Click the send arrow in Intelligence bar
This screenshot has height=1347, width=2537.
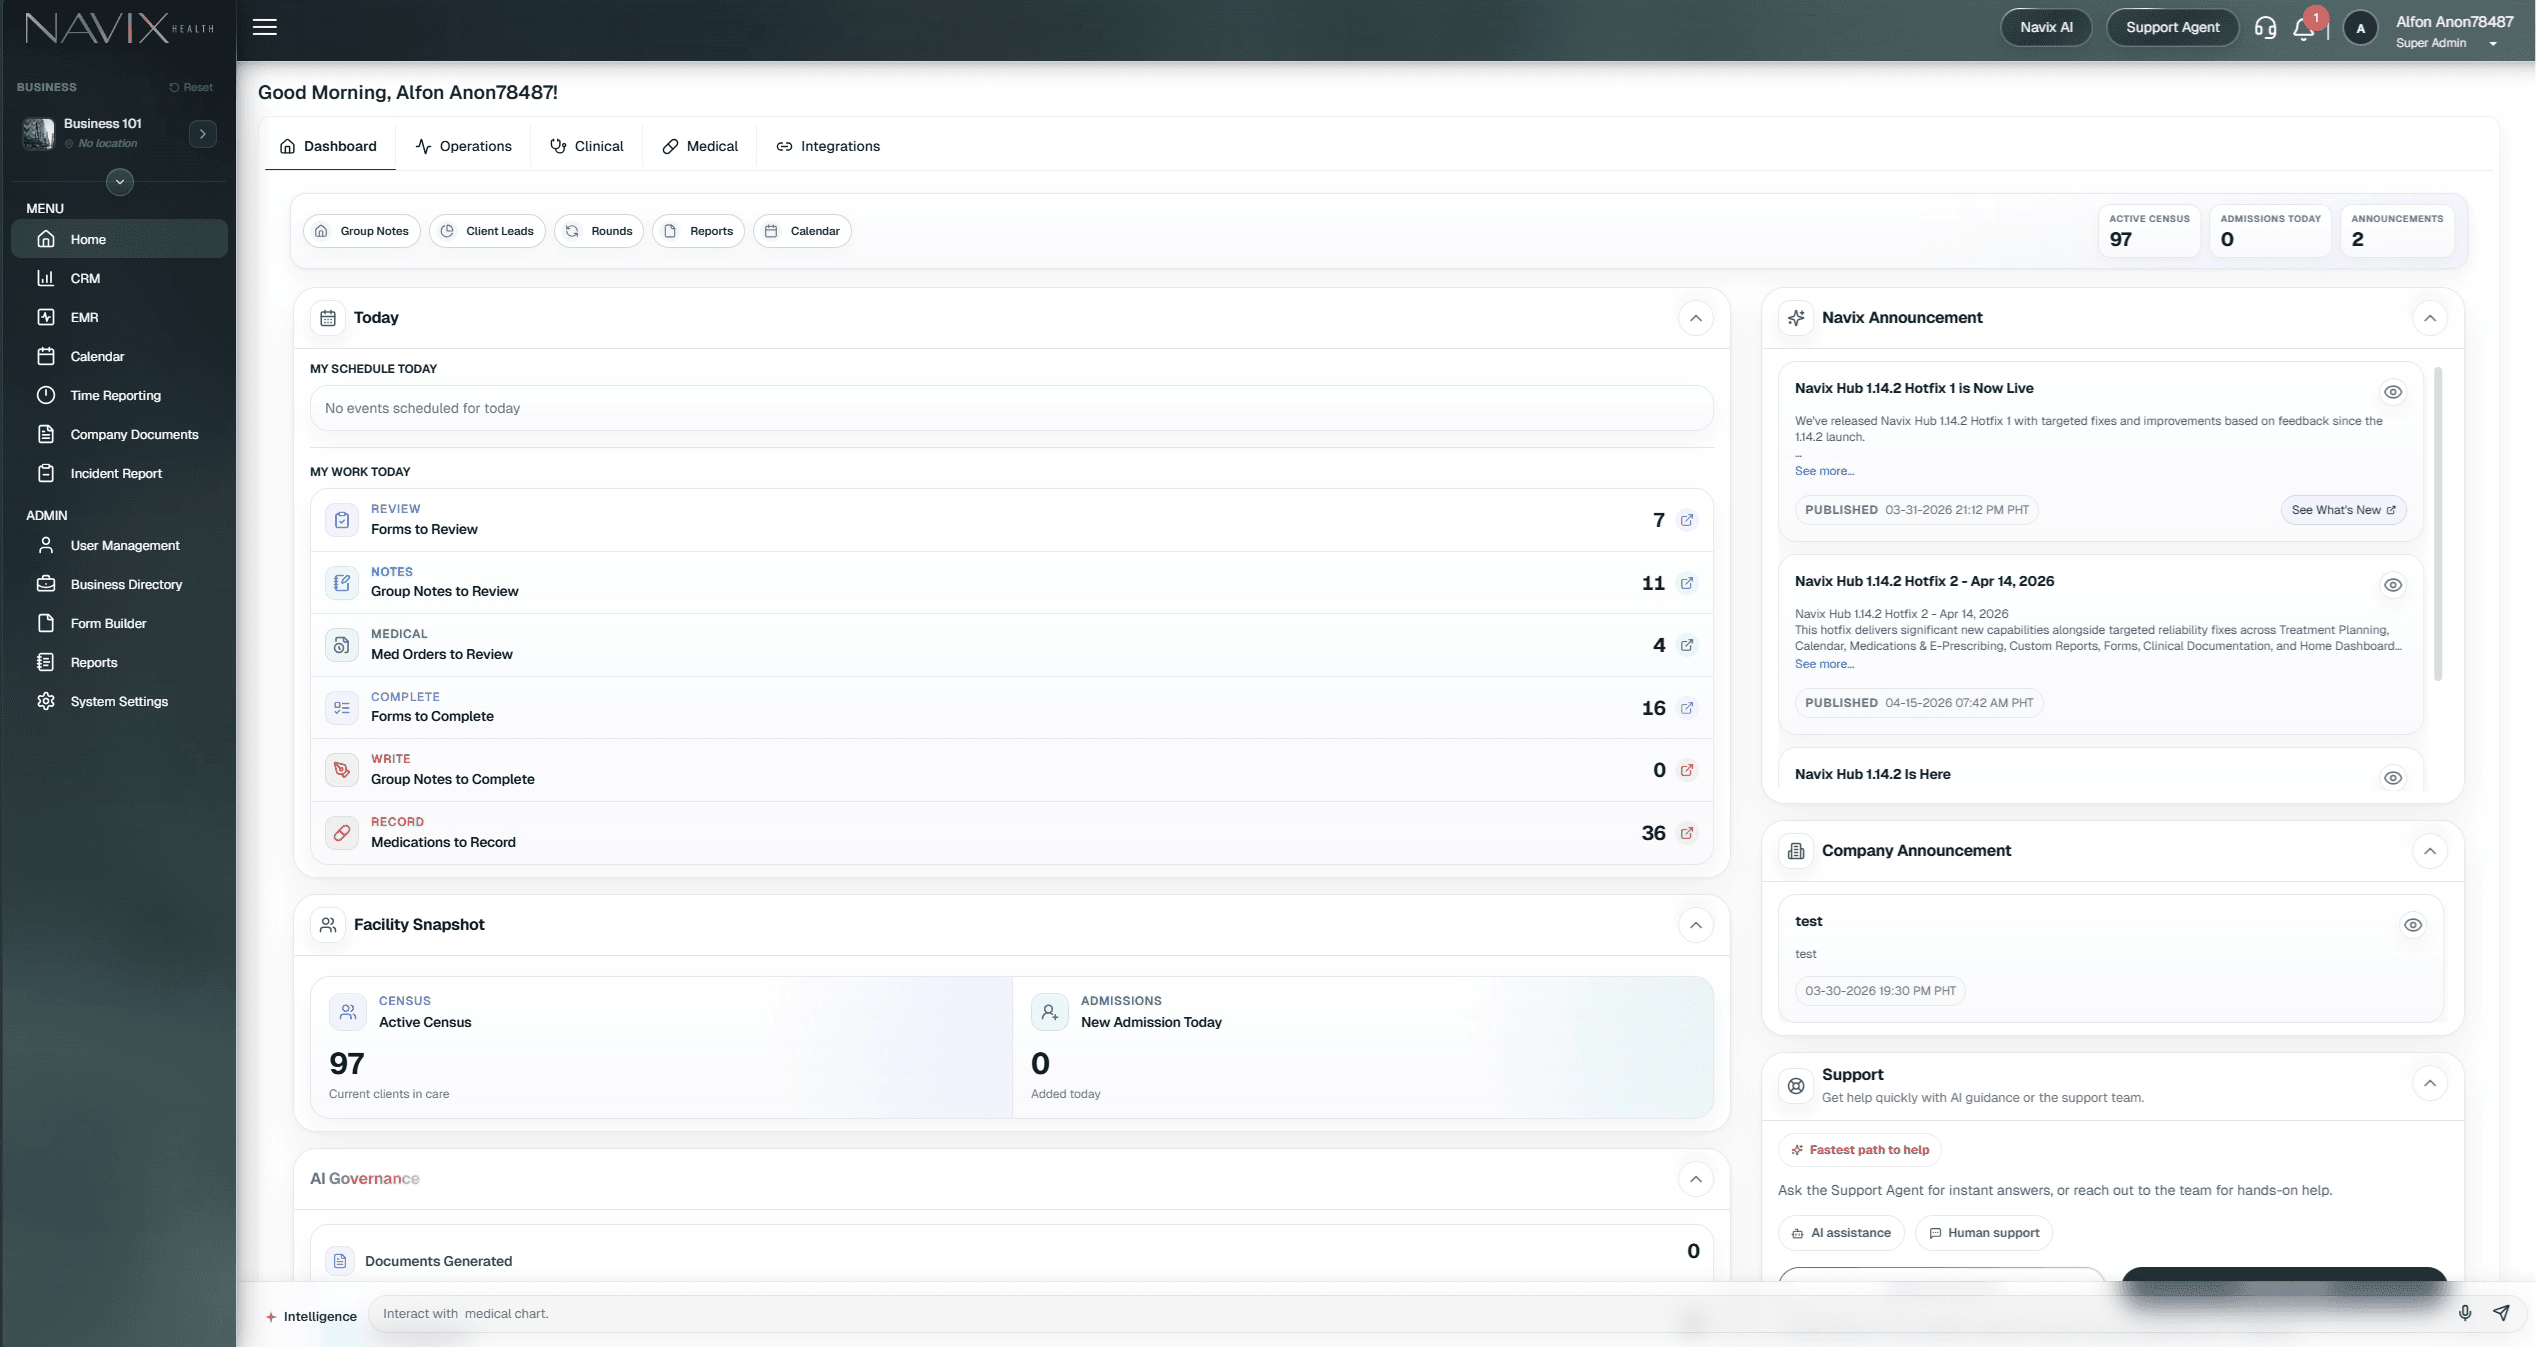2501,1313
